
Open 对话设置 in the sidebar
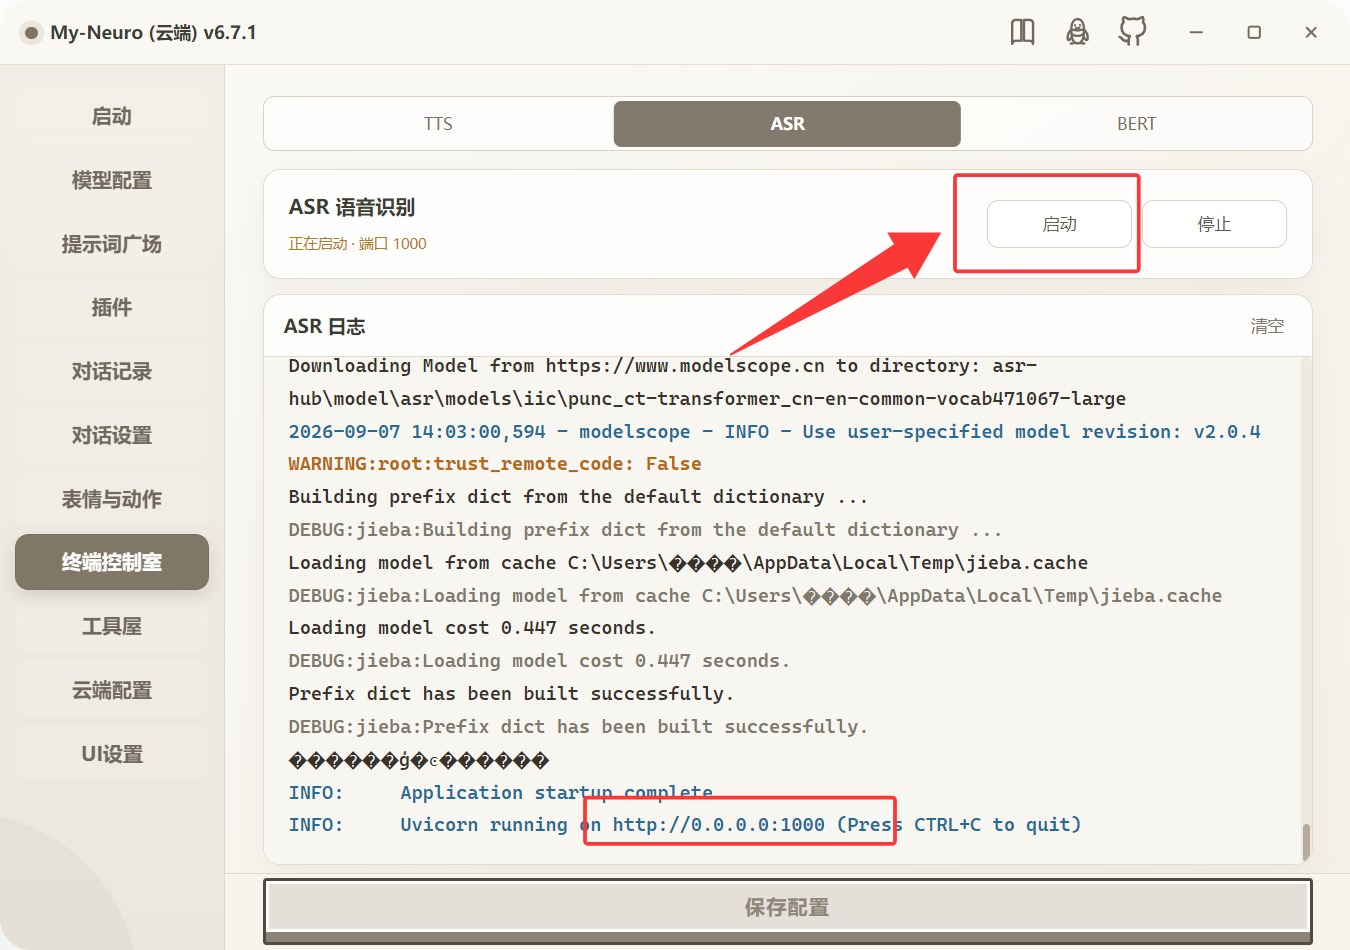click(112, 435)
